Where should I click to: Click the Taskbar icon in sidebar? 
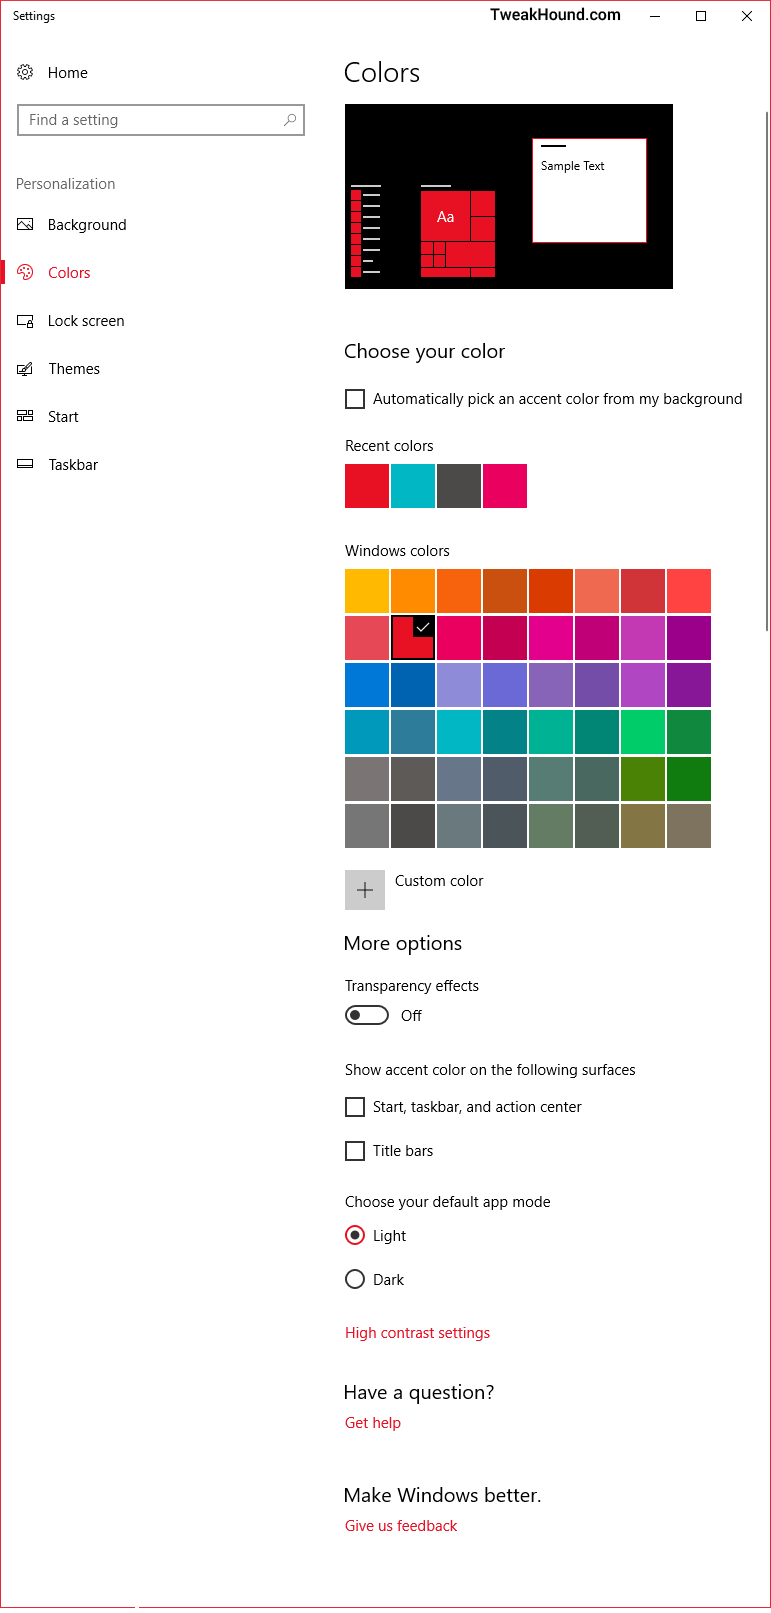[26, 464]
